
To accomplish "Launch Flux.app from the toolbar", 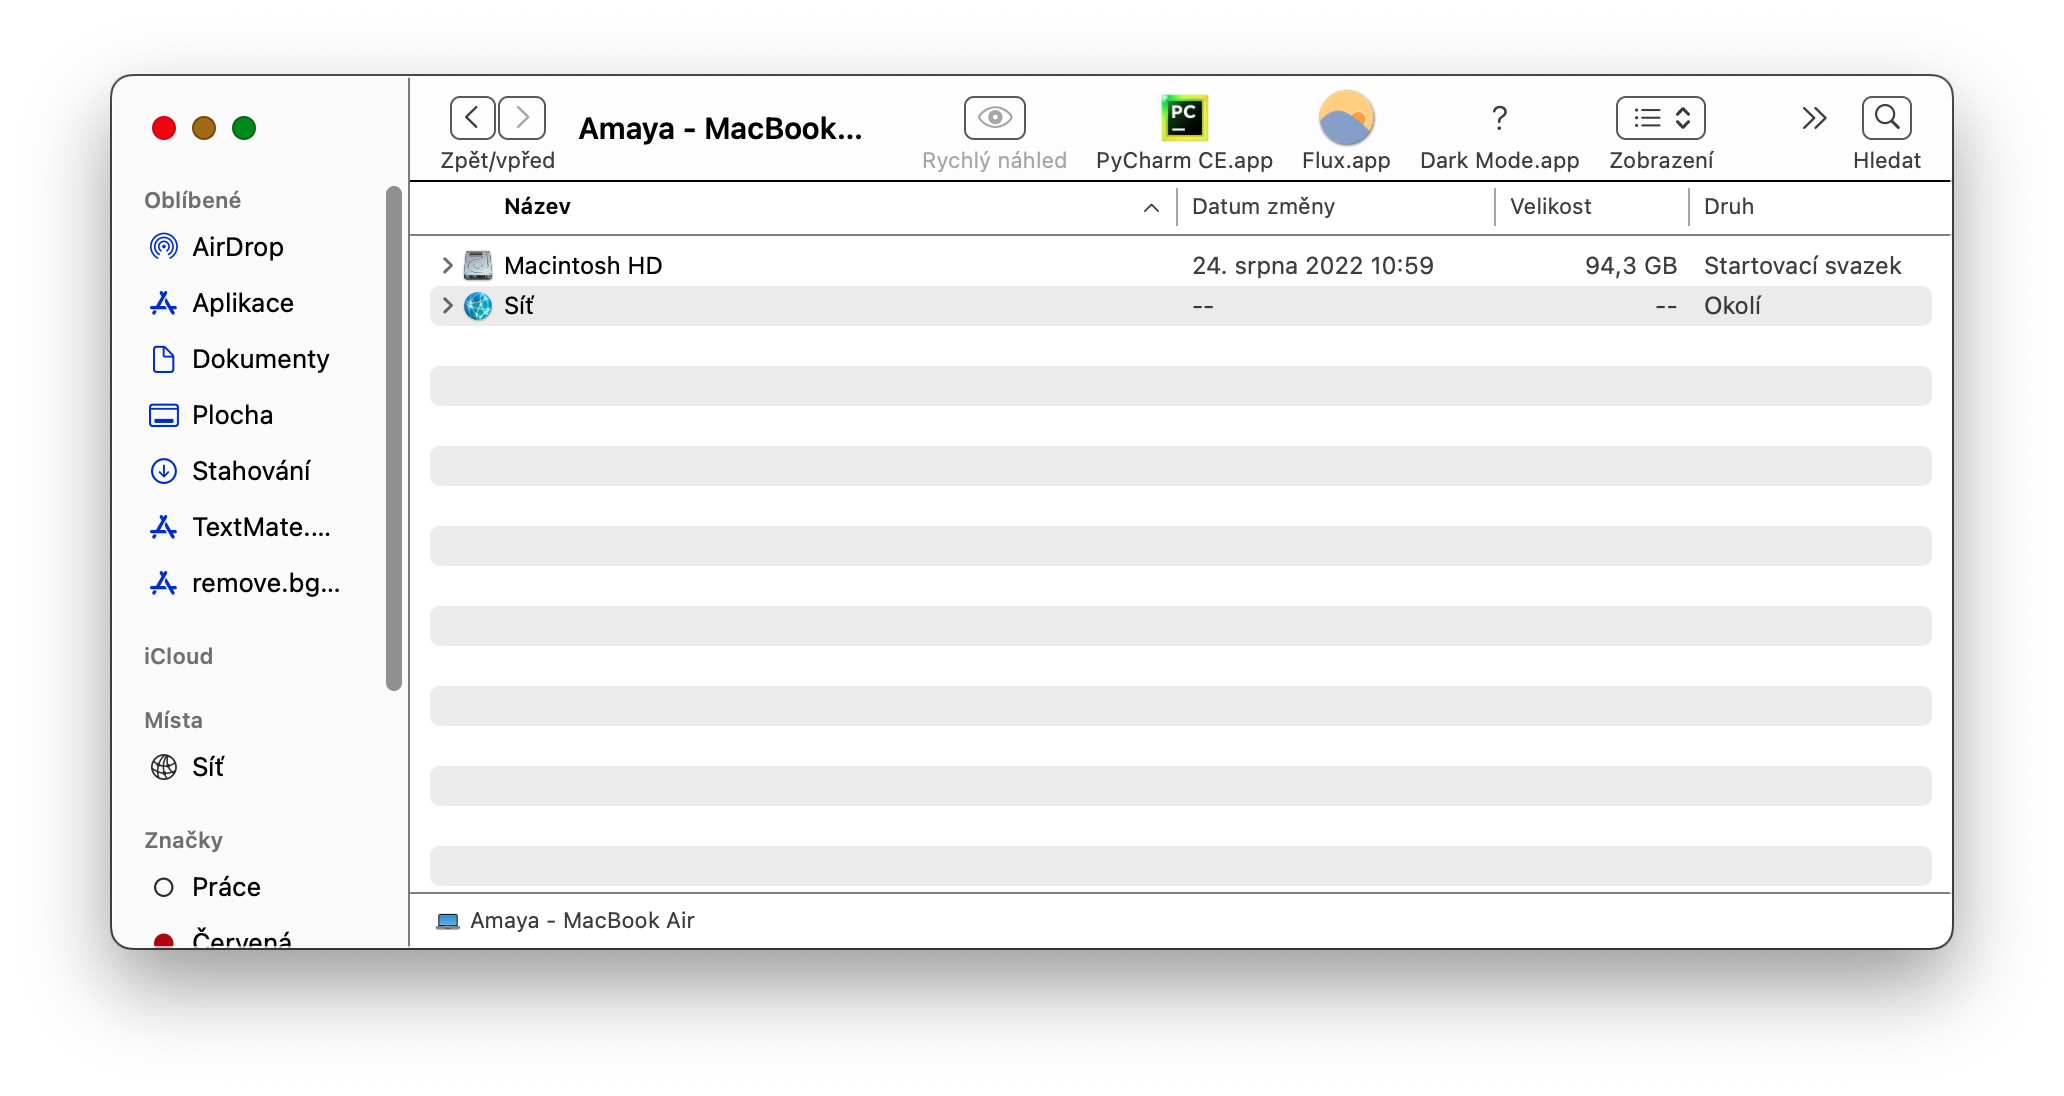I will point(1346,119).
